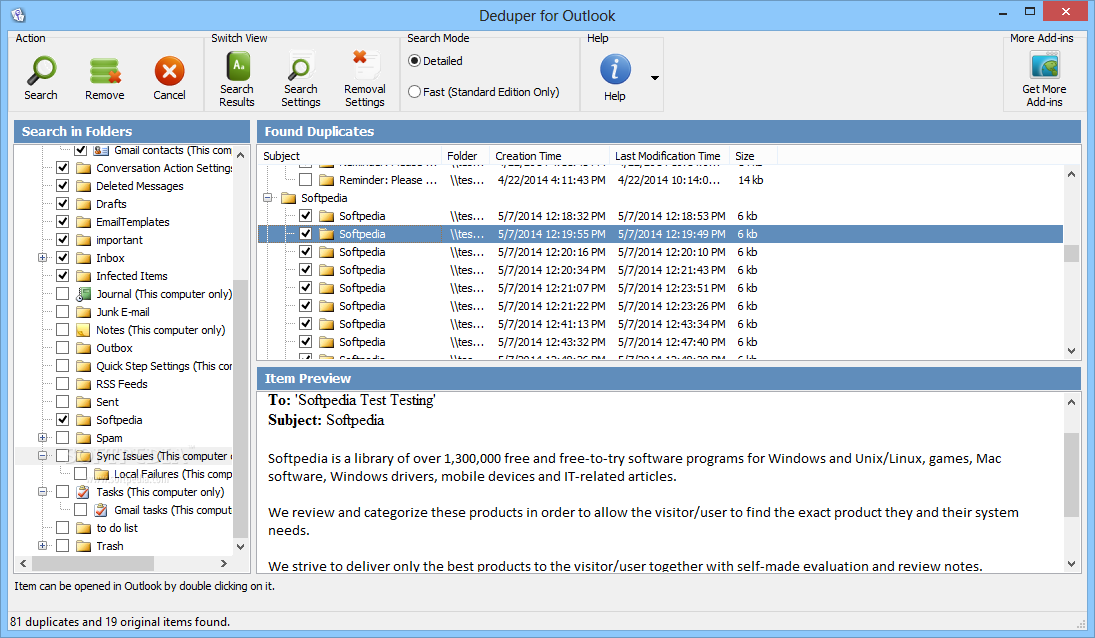
Task: Select the important folder in tree
Action: pyautogui.click(x=119, y=240)
